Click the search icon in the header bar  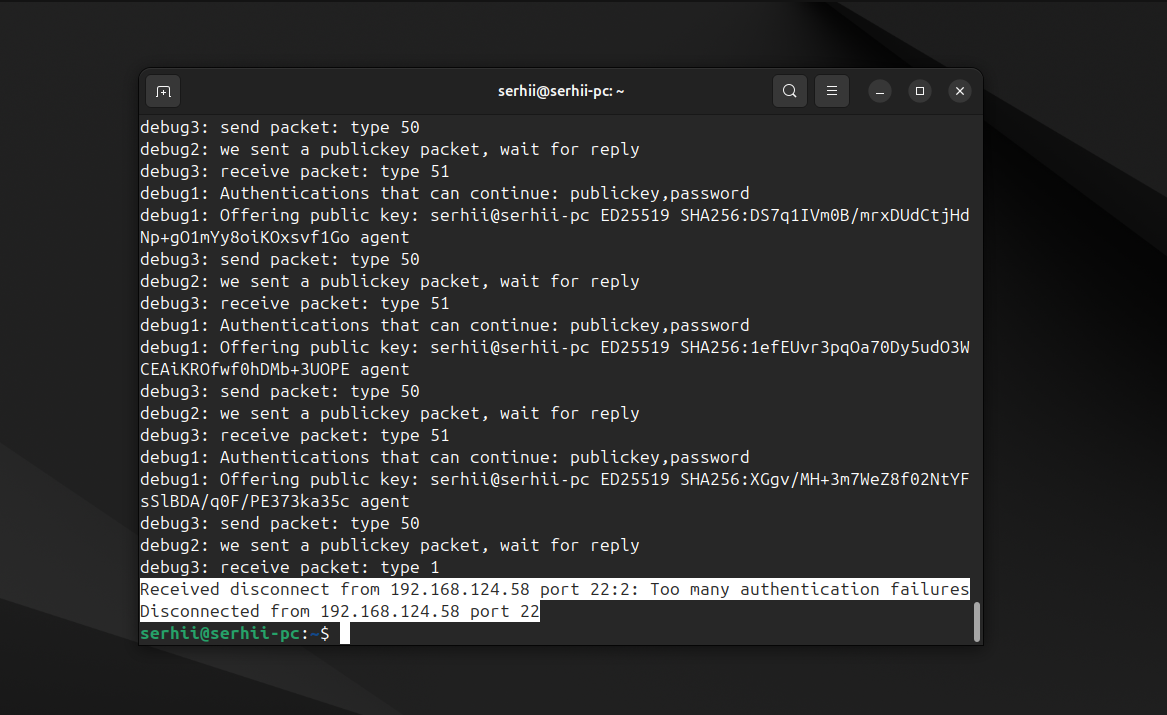[x=789, y=90]
